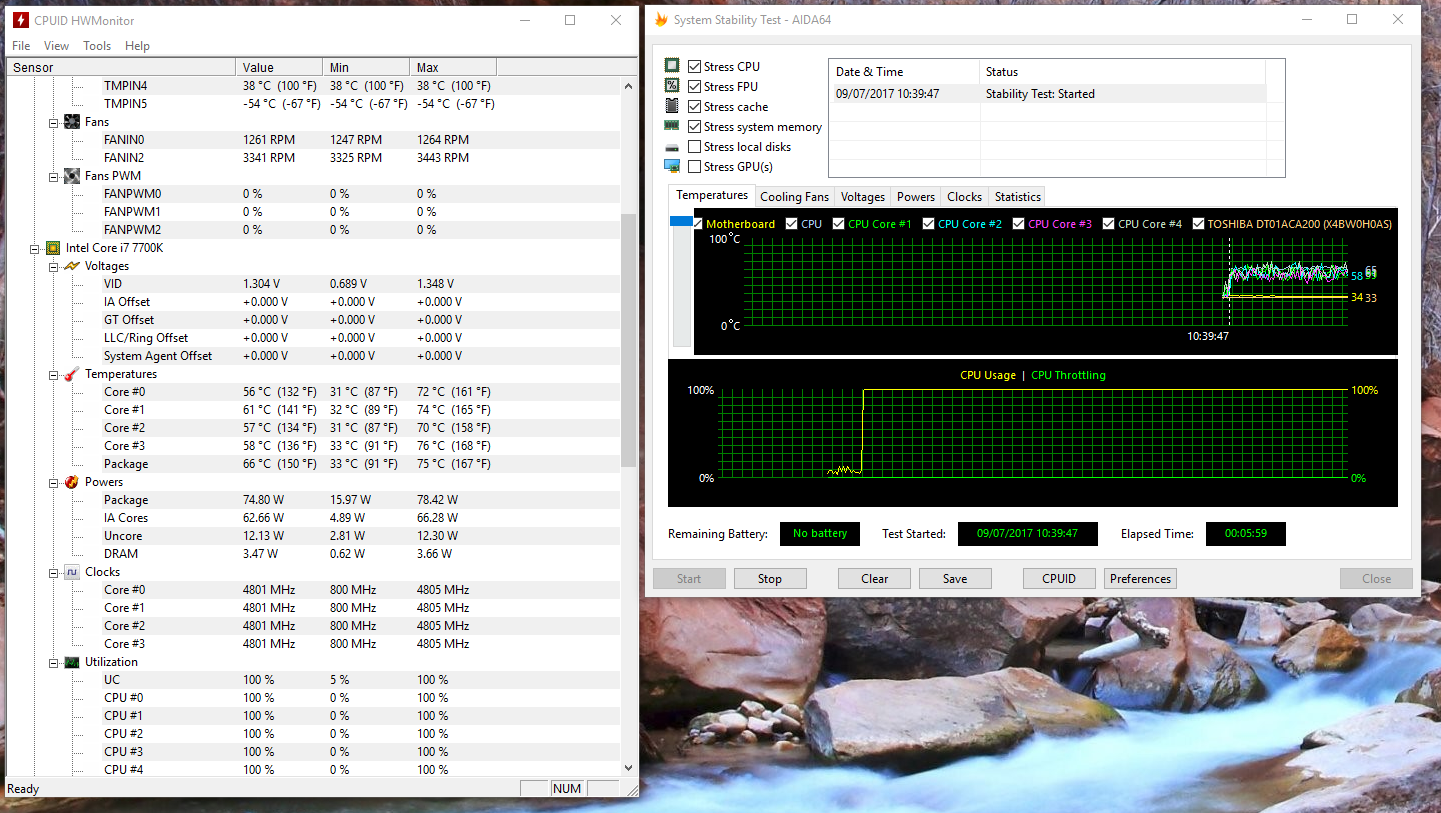Open Preferences in AIDA64
The image size is (1441, 813).
1140,579
